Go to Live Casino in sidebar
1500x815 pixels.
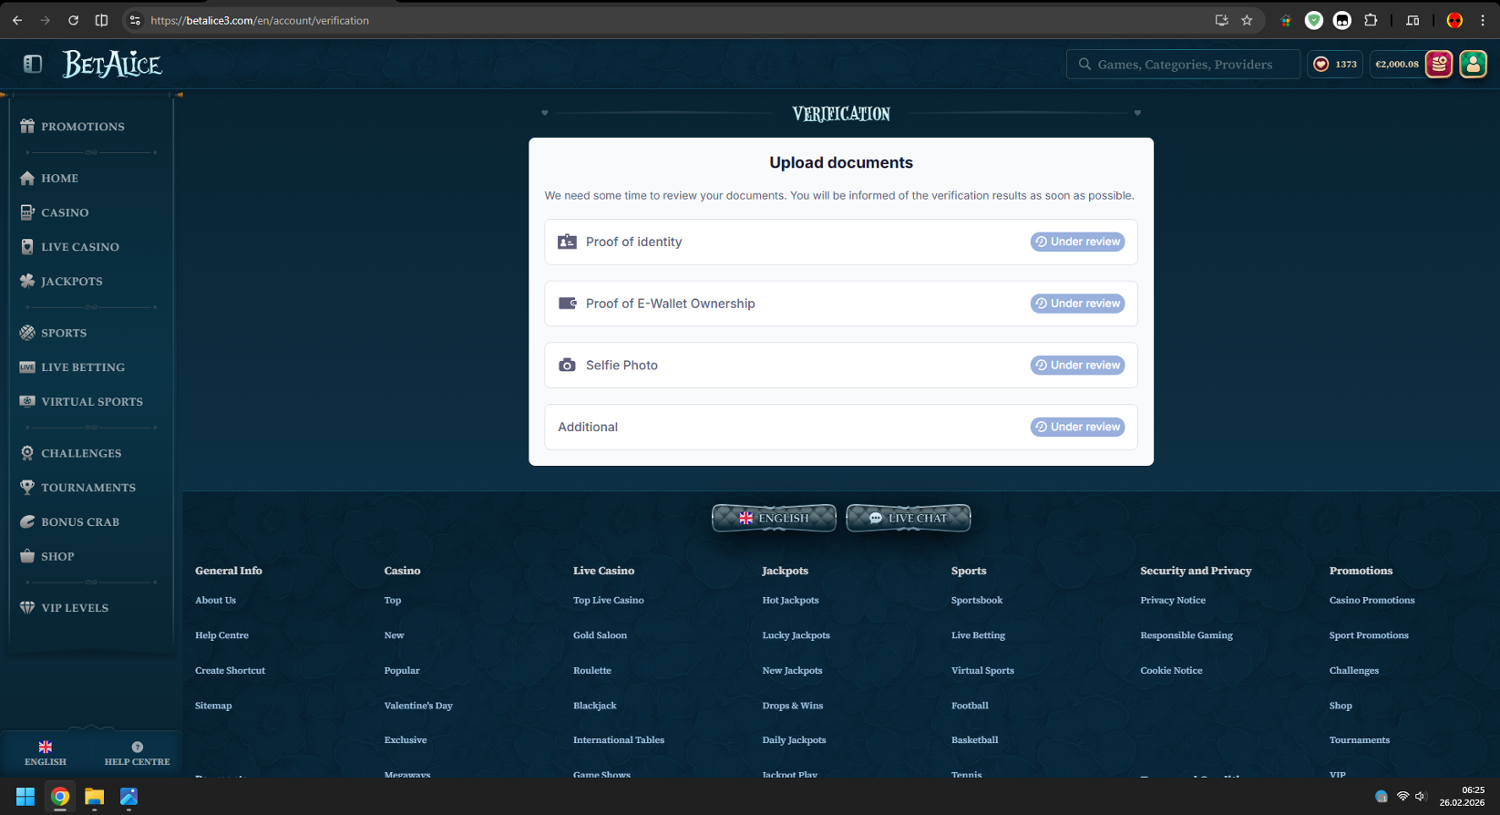point(79,247)
